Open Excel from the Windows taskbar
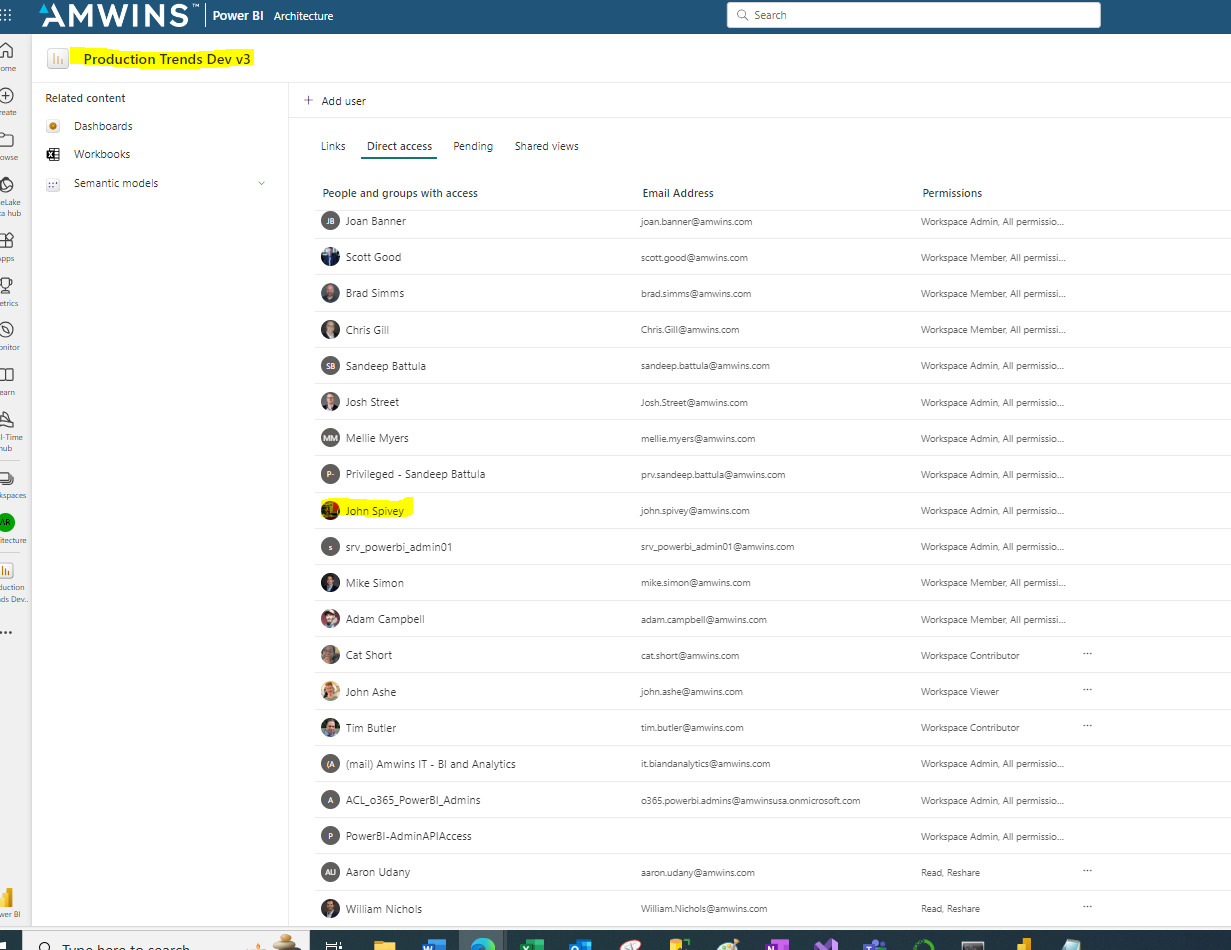Image resolution: width=1231 pixels, height=950 pixels. tap(532, 943)
